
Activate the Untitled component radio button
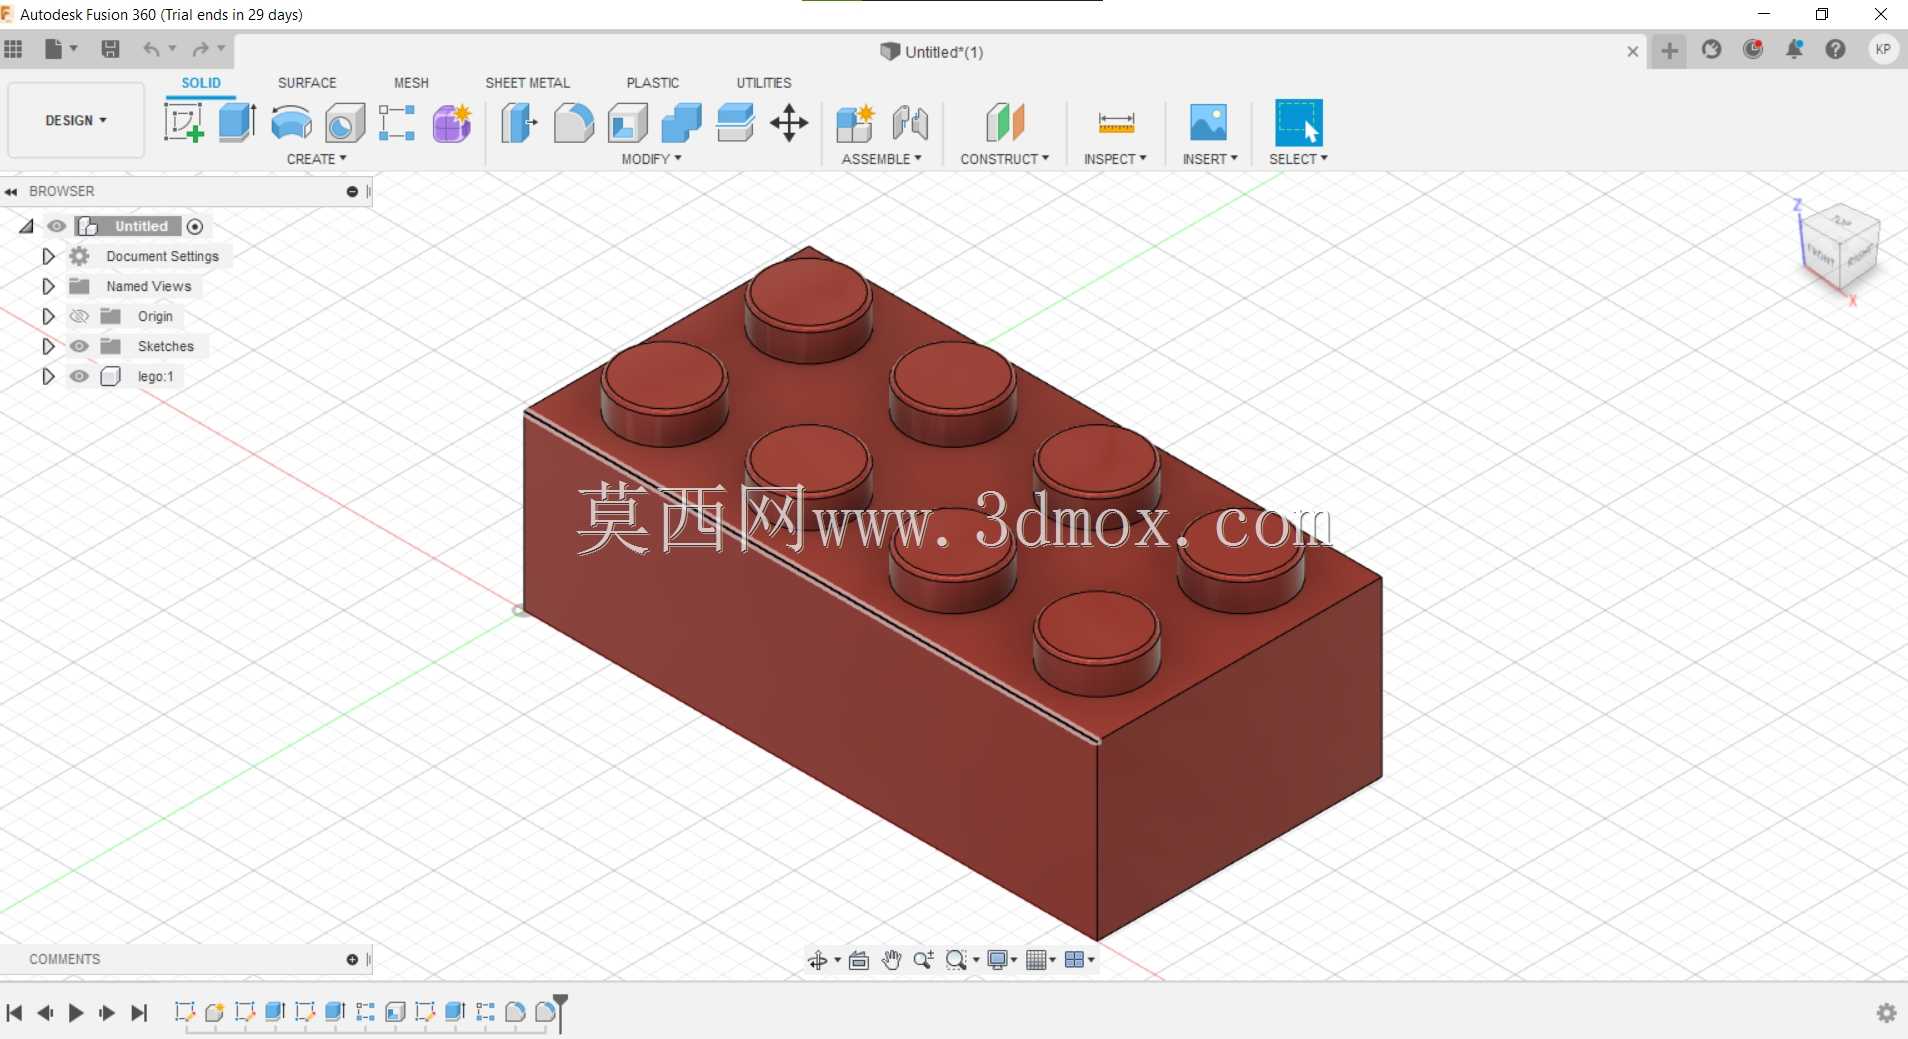(x=195, y=227)
